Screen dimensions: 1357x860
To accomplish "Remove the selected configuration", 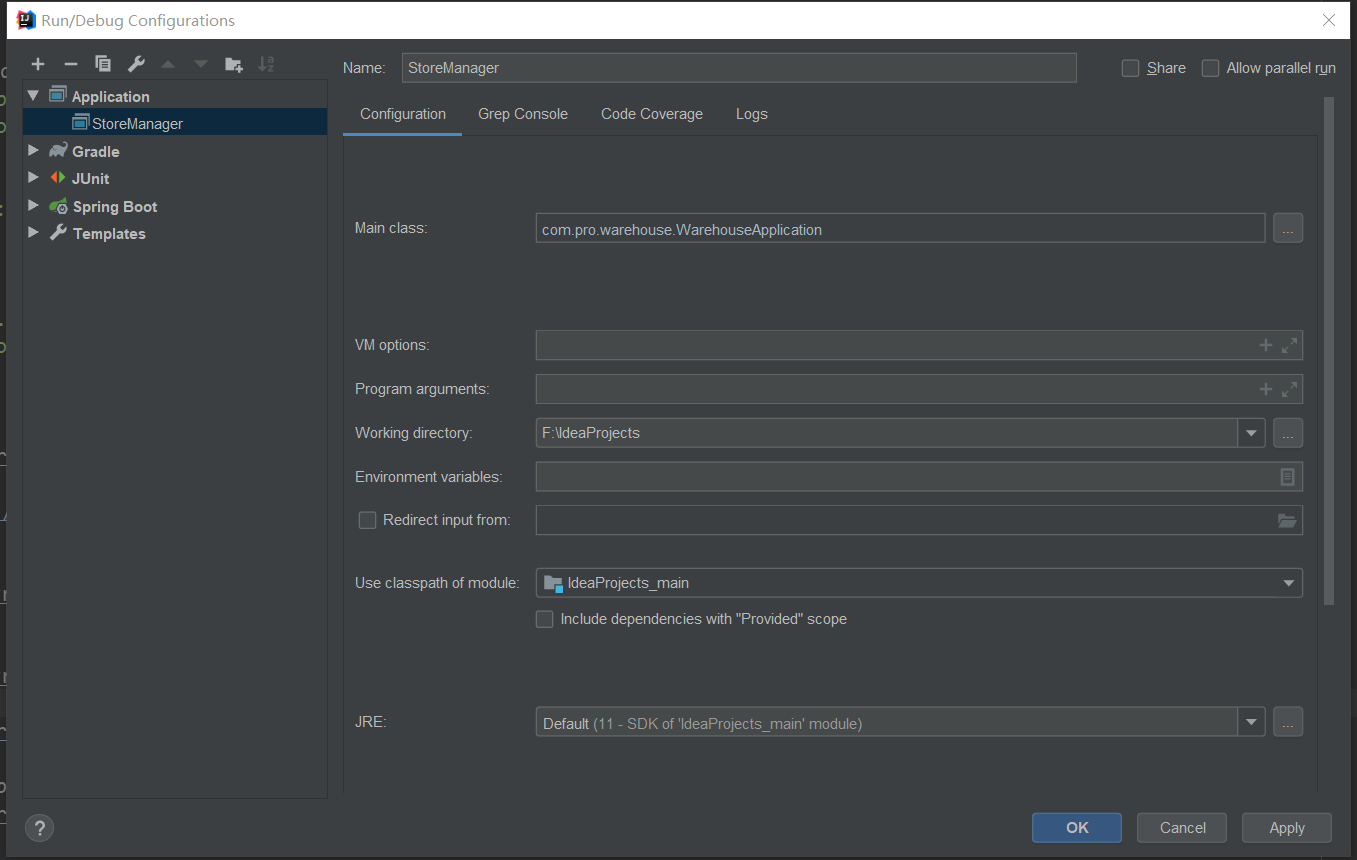I will coord(70,63).
